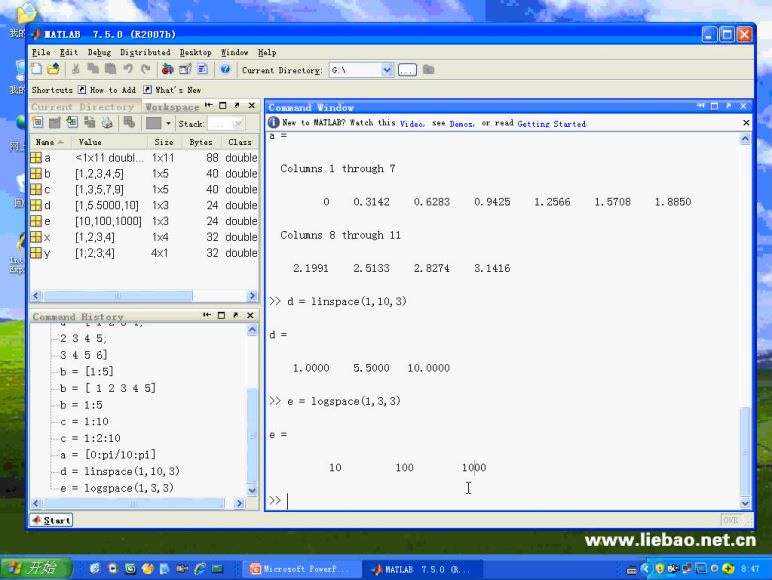Open the Help menu
772x580 pixels.
[267, 52]
